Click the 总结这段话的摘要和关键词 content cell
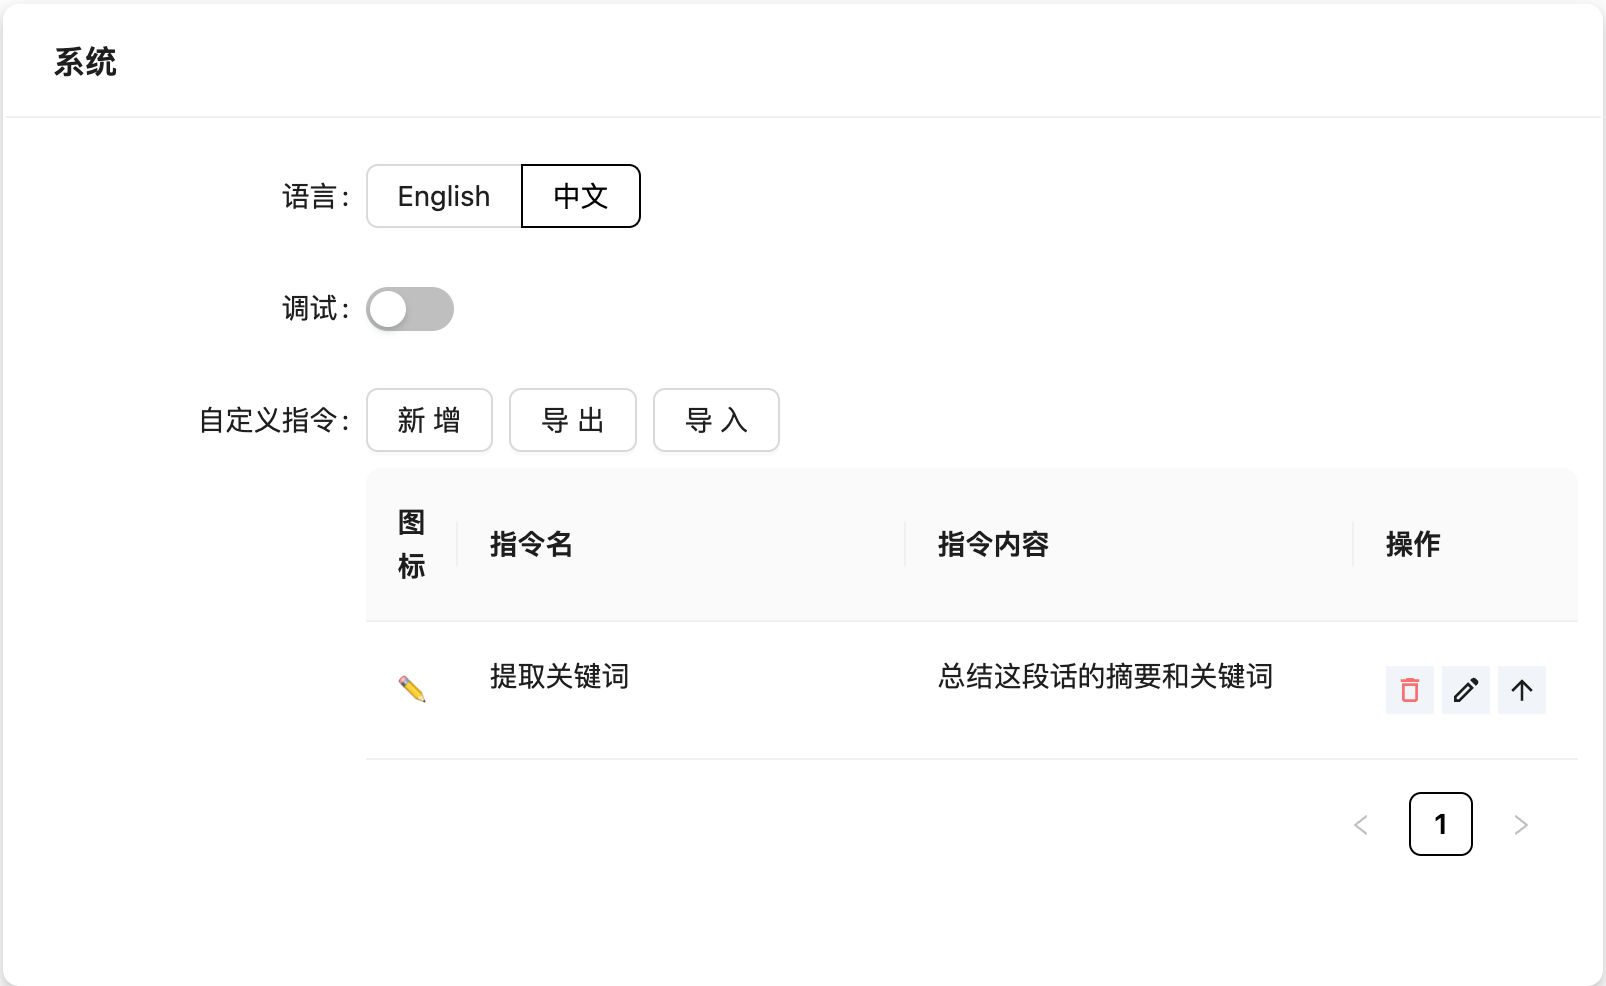The height and width of the screenshot is (986, 1606). (1105, 677)
